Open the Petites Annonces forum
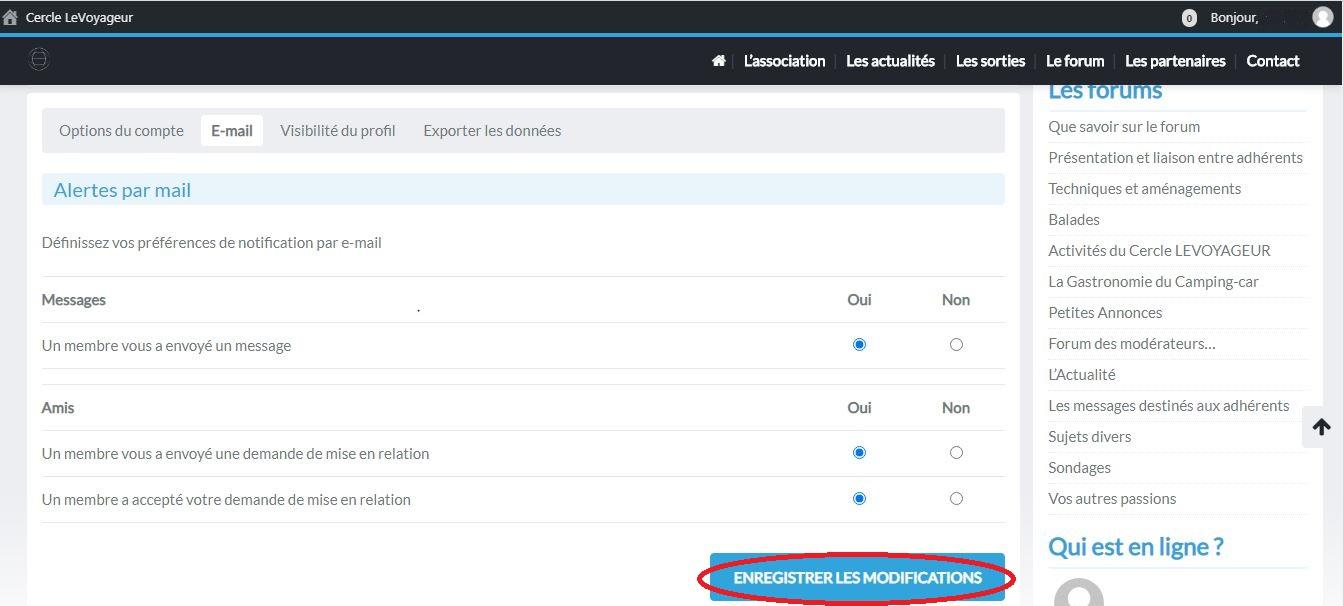Screen dimensions: 1343x606 pyautogui.click(x=1105, y=313)
